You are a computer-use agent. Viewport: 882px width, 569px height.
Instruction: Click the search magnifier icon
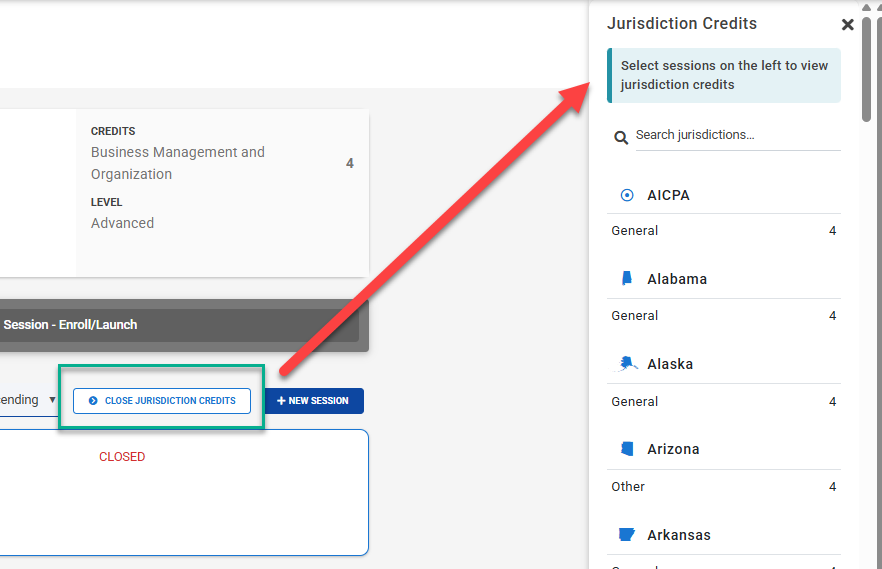click(x=621, y=137)
